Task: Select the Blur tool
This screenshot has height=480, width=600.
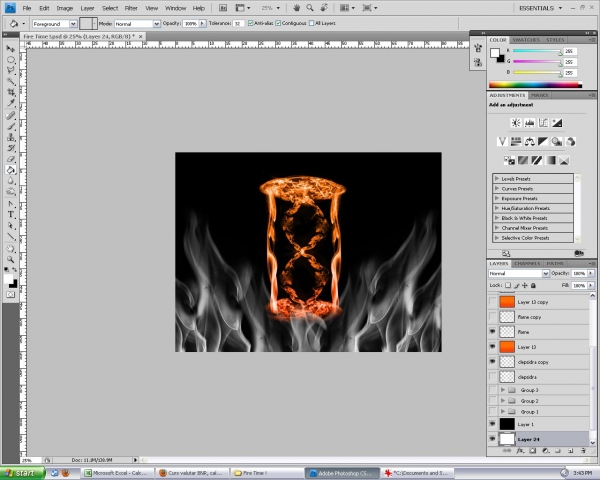Action: (x=10, y=181)
